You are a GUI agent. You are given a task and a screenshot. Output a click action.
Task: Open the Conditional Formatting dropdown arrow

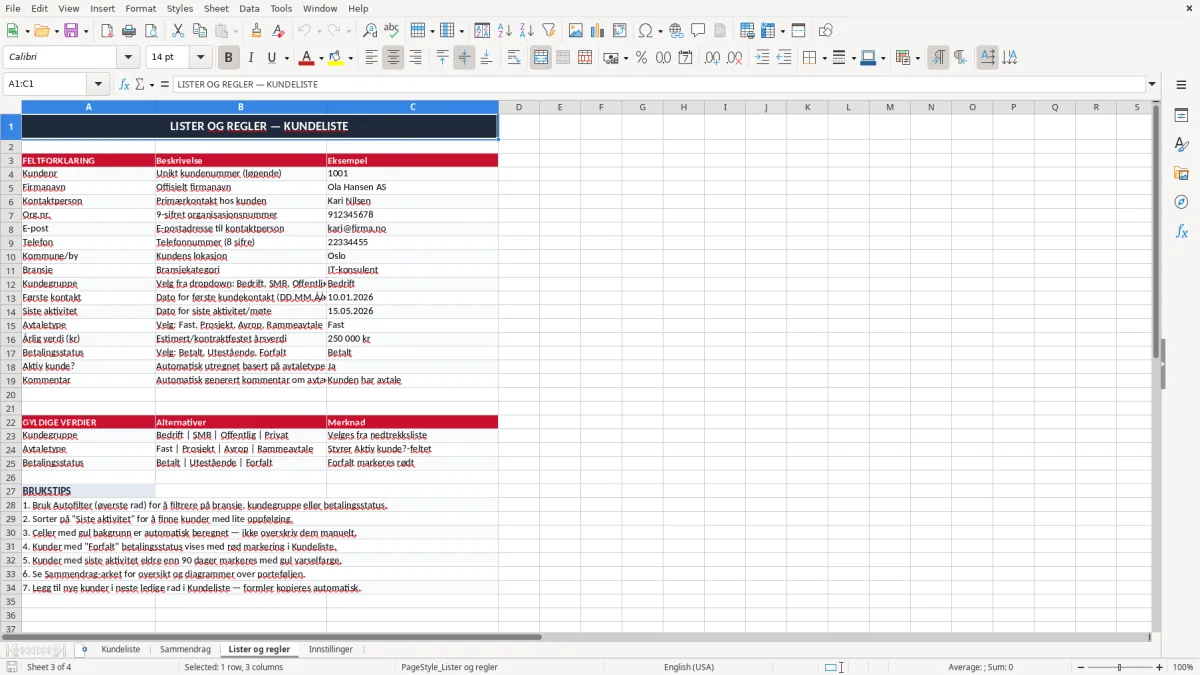click(x=917, y=58)
